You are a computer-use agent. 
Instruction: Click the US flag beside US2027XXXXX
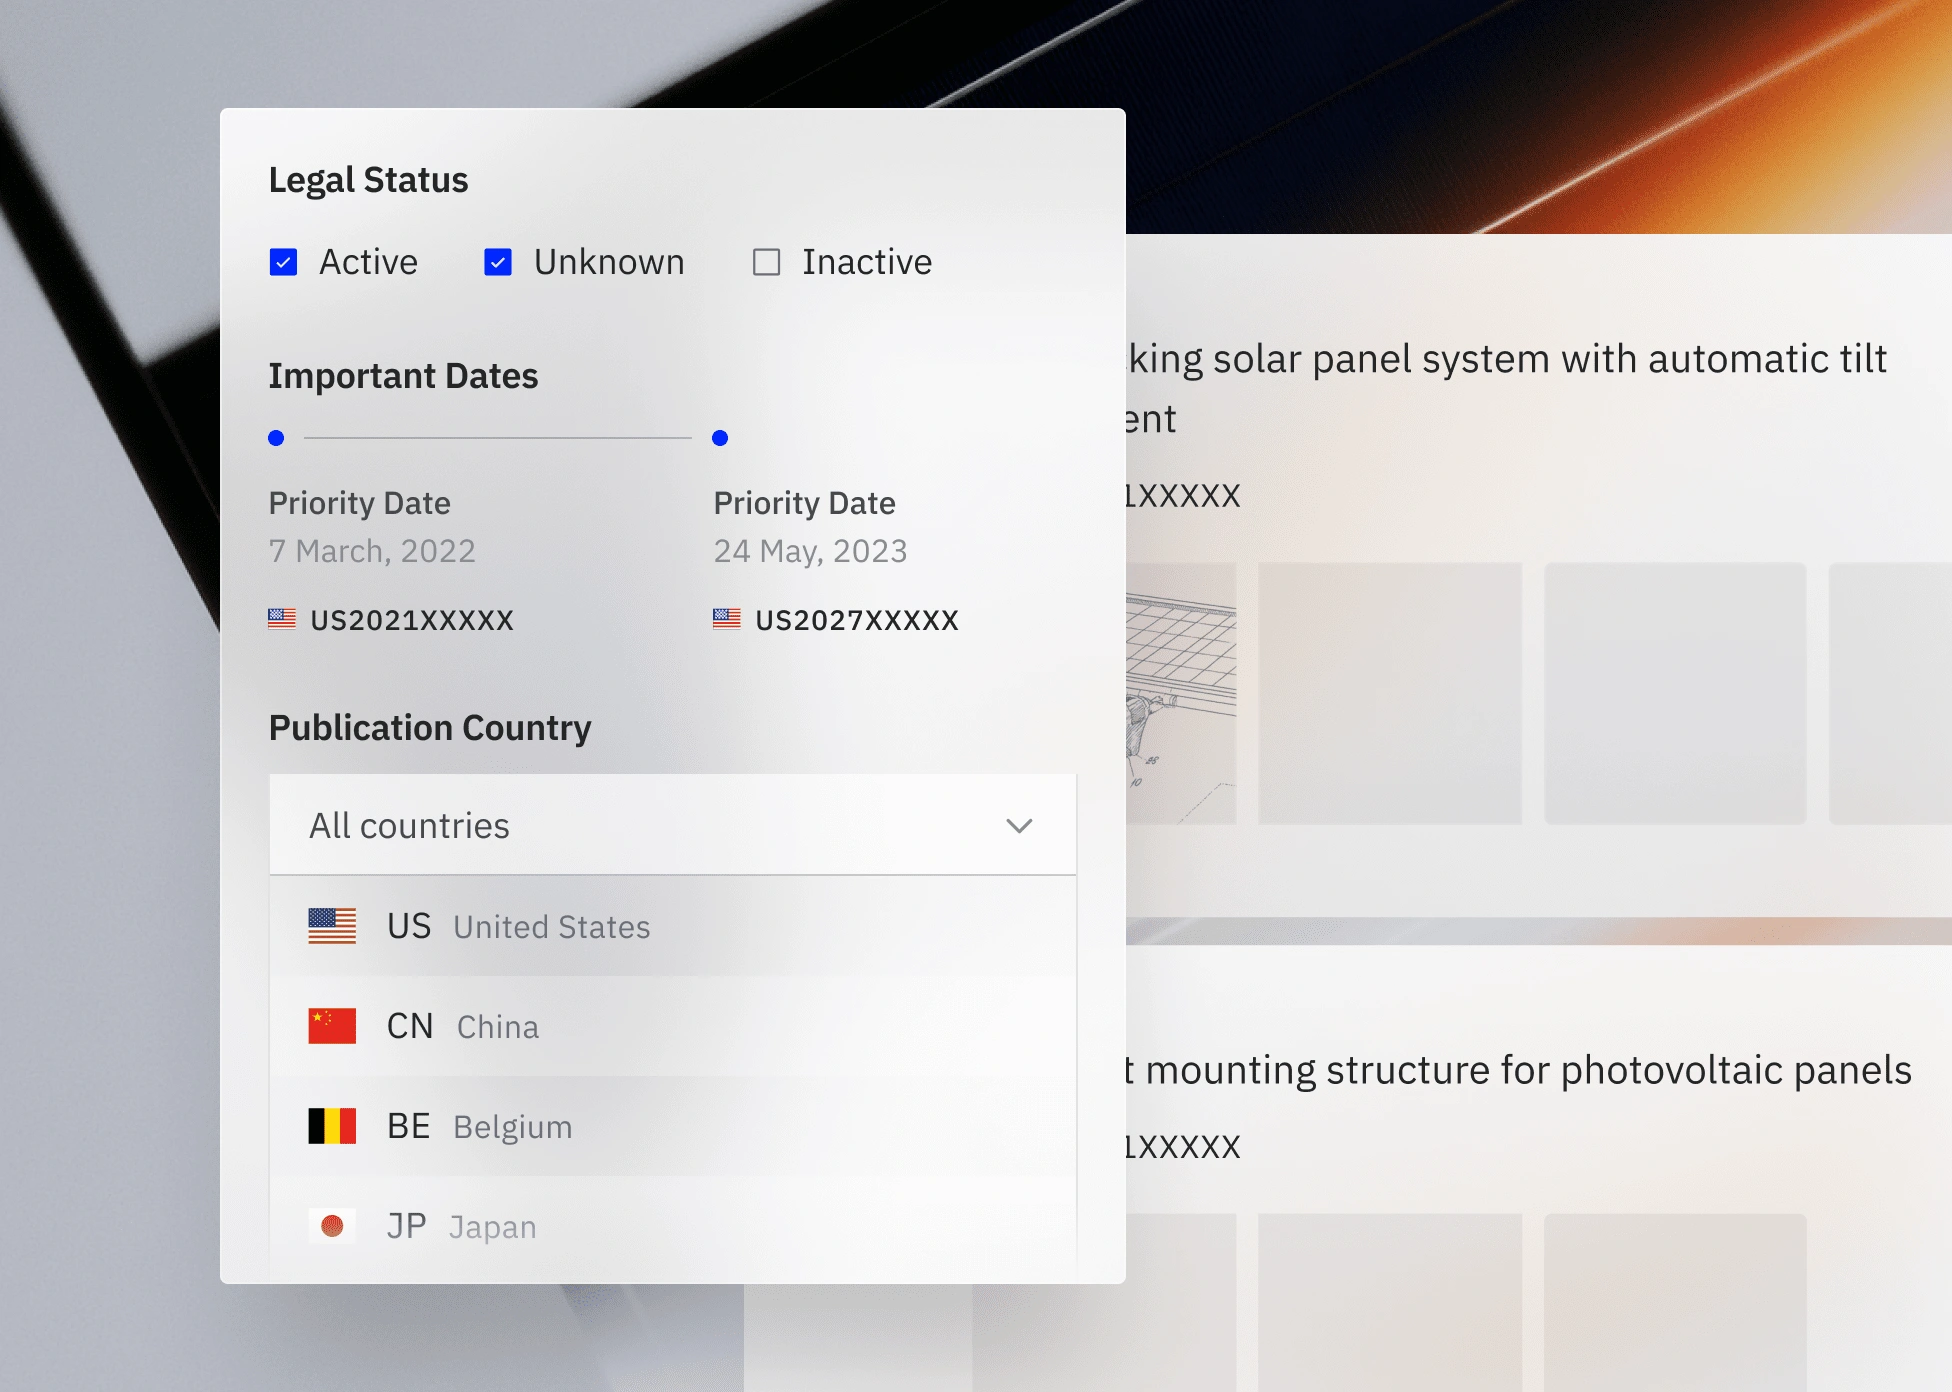pyautogui.click(x=727, y=619)
